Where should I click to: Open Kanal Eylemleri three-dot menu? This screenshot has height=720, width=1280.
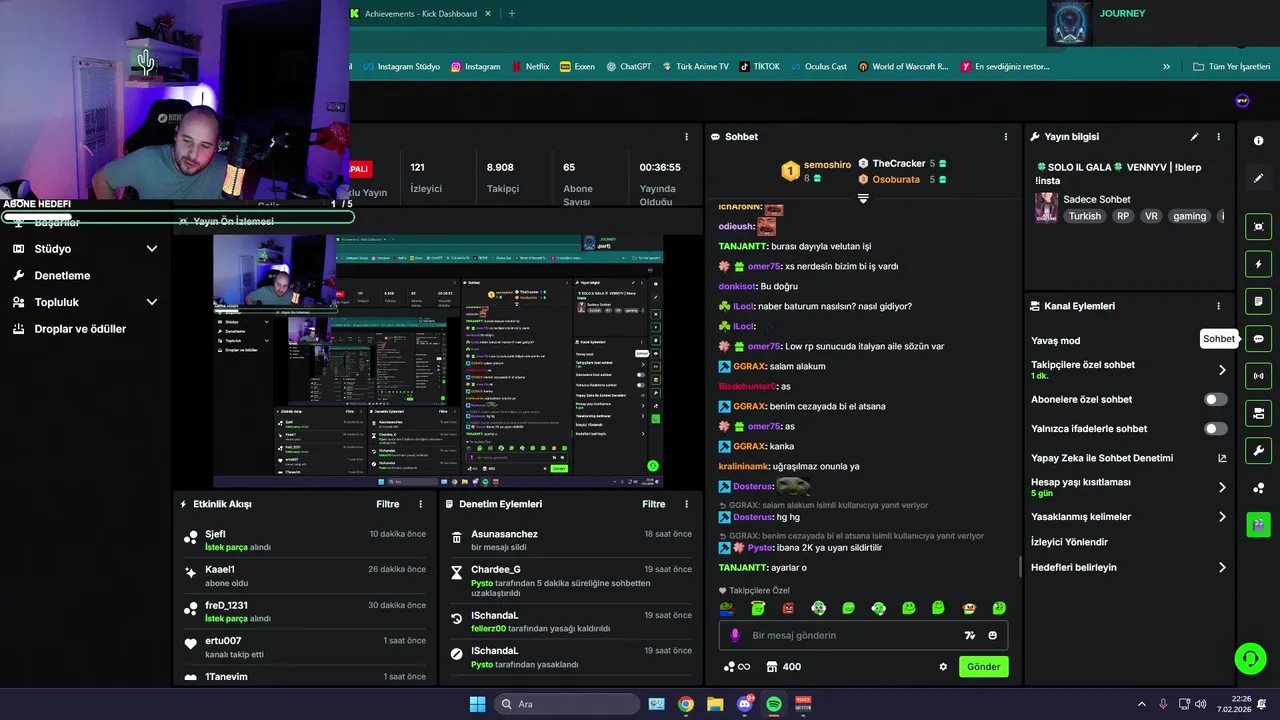(1218, 306)
